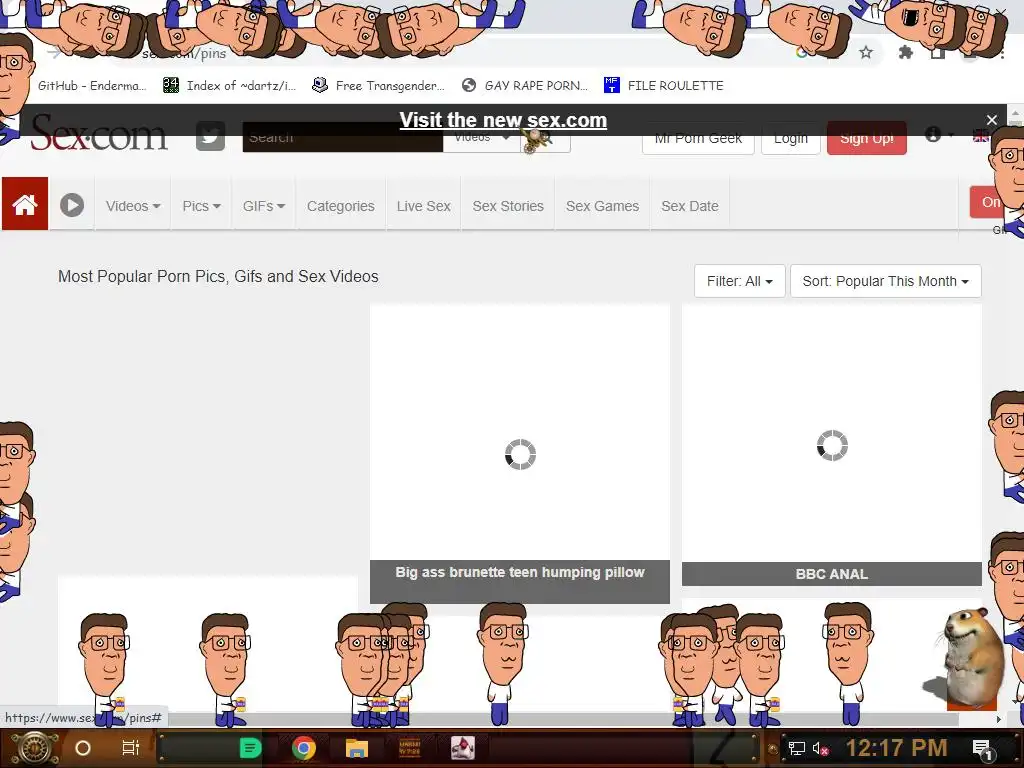Open the Windows Start button
Viewport: 1024px width, 768px height.
pyautogui.click(x=34, y=748)
